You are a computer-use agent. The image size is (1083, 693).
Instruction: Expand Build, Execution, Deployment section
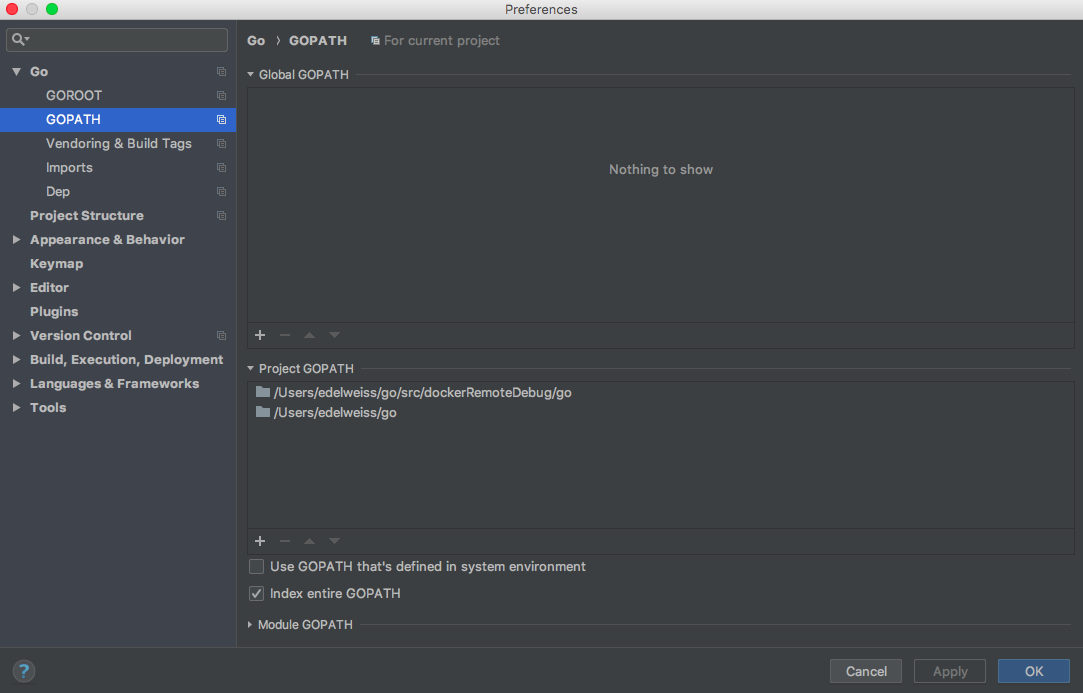tap(17, 359)
